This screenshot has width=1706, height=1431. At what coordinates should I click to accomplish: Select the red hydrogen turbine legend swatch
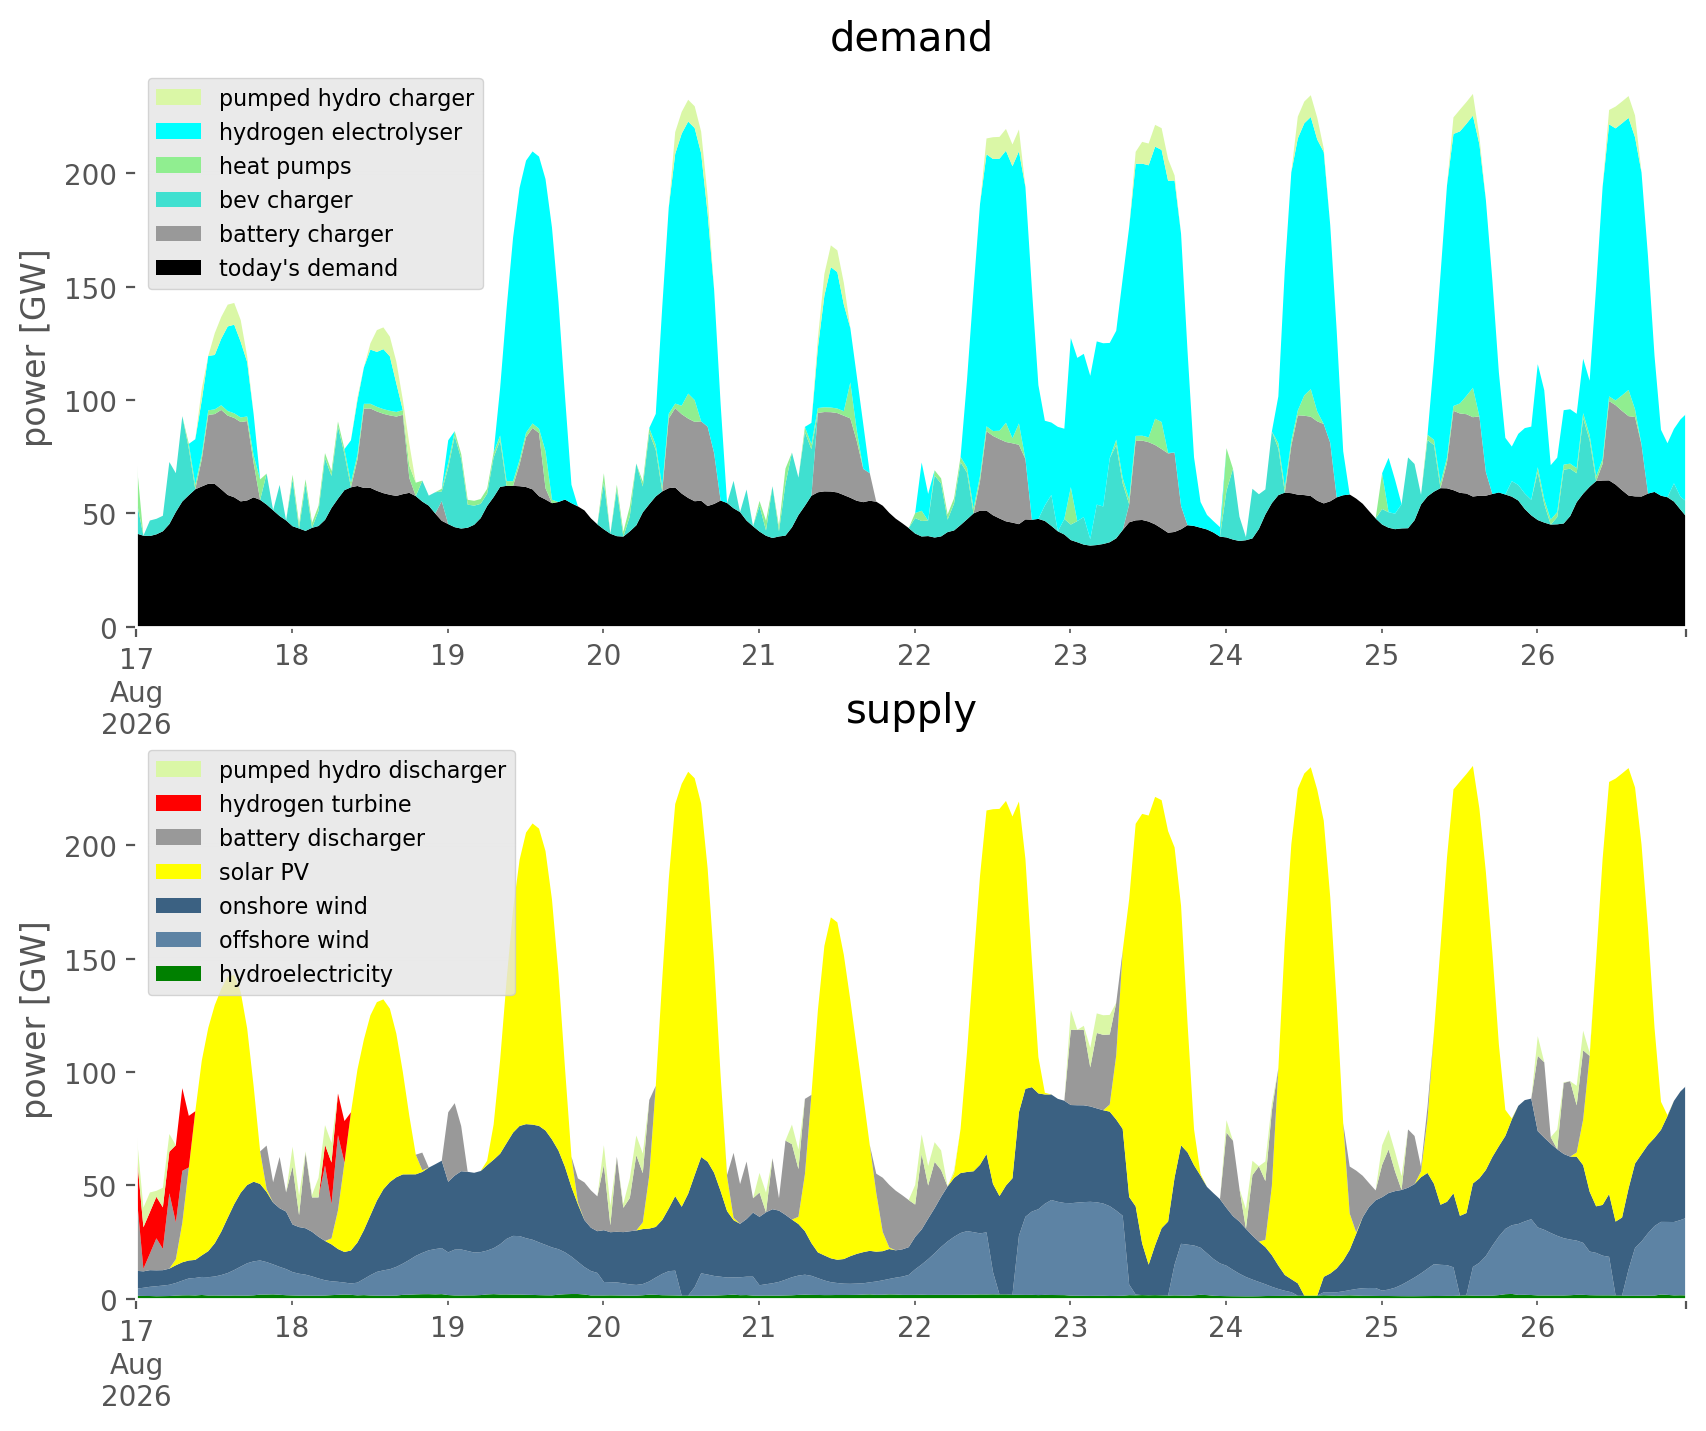pos(181,804)
